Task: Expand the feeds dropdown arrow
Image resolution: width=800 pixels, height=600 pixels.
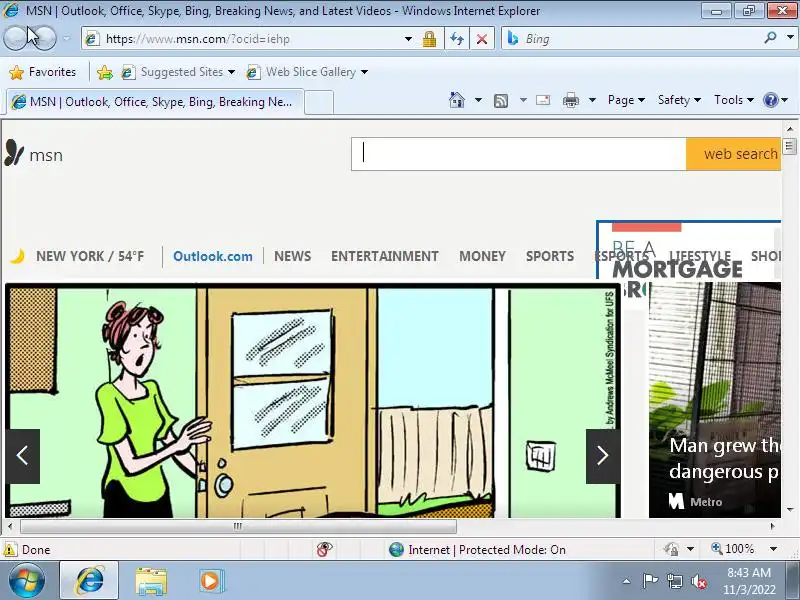Action: tap(523, 100)
